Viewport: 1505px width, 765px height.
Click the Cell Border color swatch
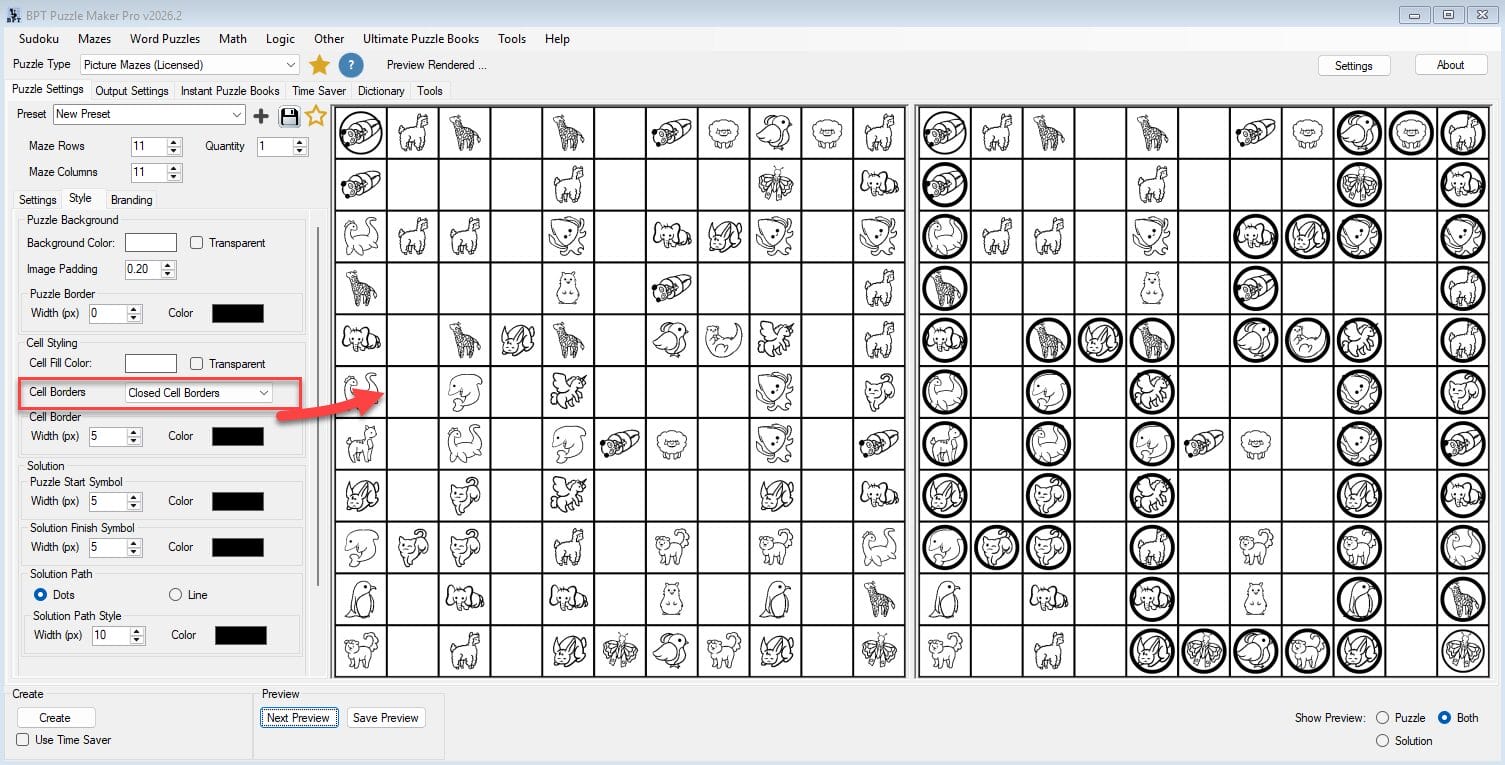(x=238, y=437)
